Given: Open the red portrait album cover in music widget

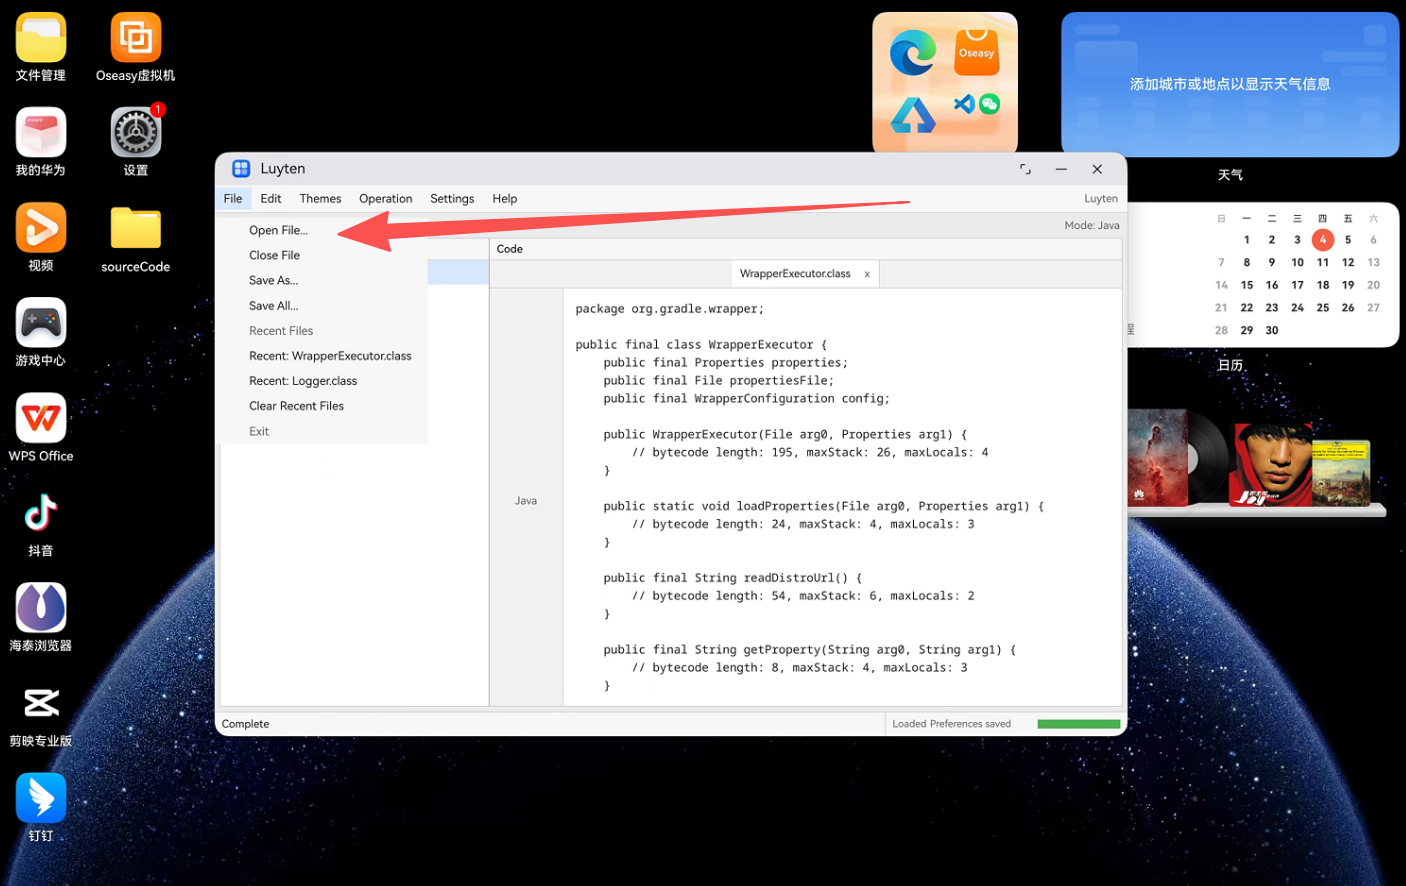Looking at the screenshot, I should tap(1272, 464).
